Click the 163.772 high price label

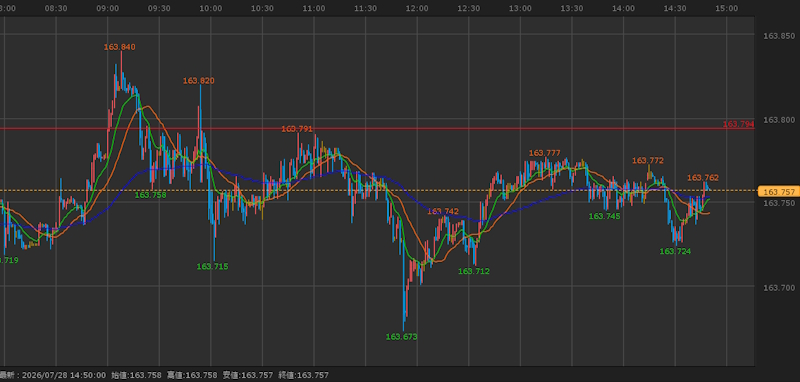(x=648, y=161)
